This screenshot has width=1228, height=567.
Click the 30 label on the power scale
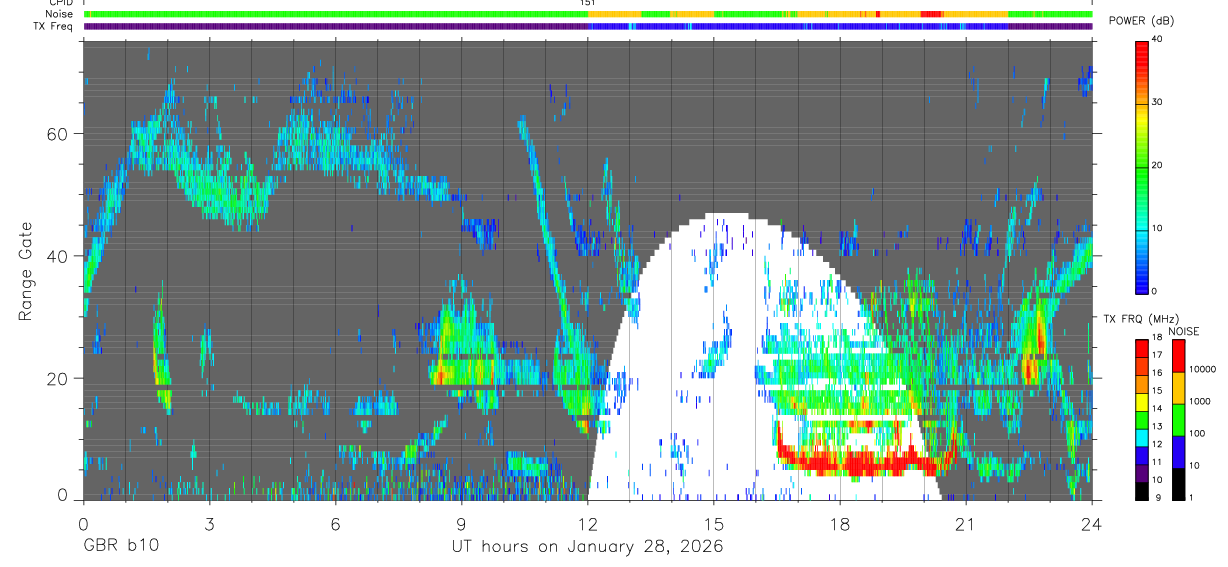(x=1156, y=102)
